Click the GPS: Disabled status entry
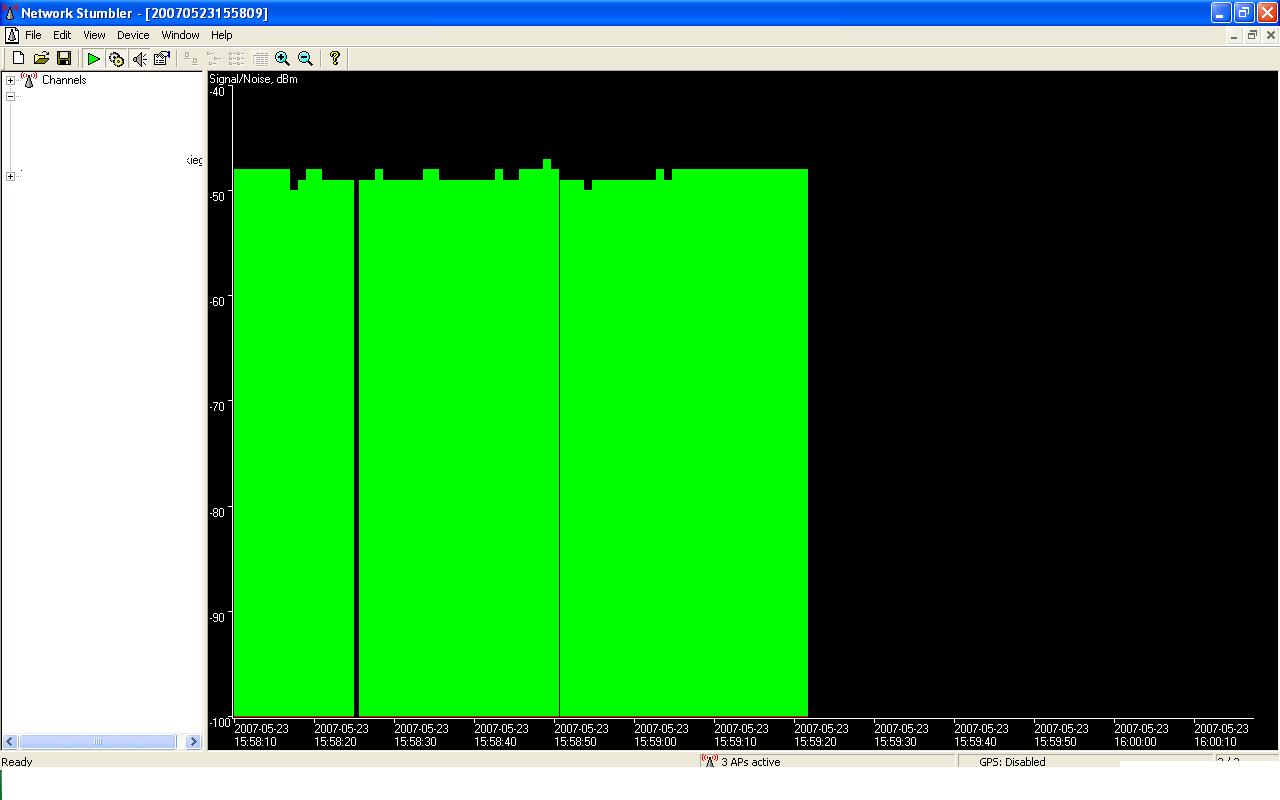Image resolution: width=1280 pixels, height=800 pixels. tap(1012, 762)
